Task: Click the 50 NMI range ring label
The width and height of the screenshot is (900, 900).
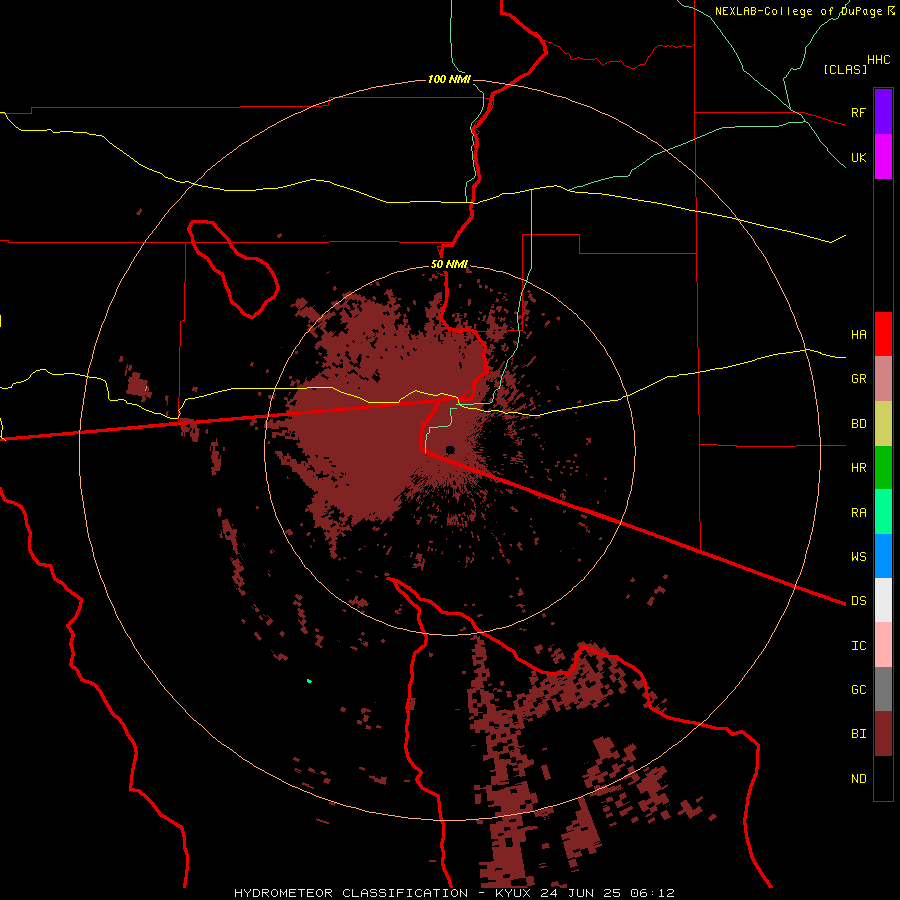Action: point(449,265)
